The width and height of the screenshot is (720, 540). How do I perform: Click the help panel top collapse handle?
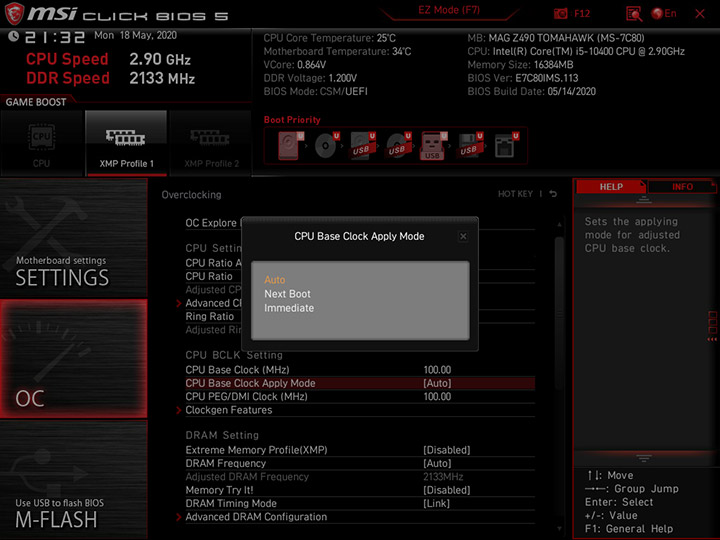(644, 199)
